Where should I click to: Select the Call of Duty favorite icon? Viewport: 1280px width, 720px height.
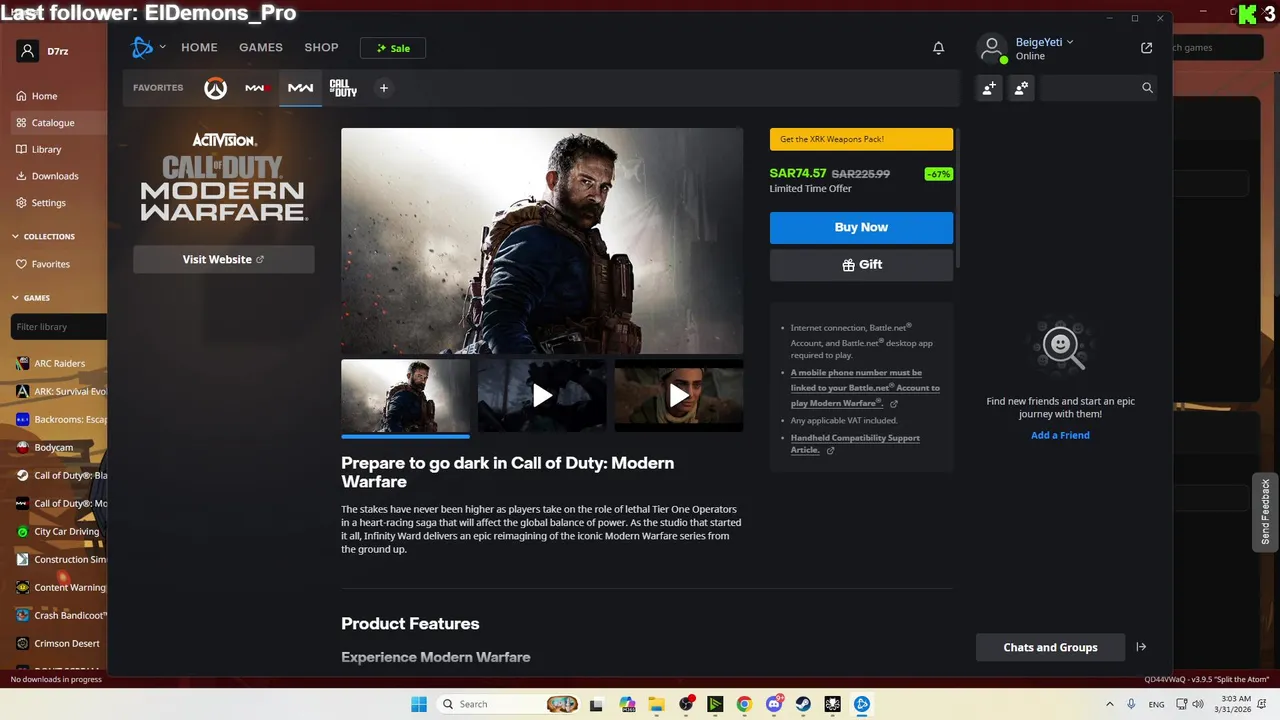343,88
